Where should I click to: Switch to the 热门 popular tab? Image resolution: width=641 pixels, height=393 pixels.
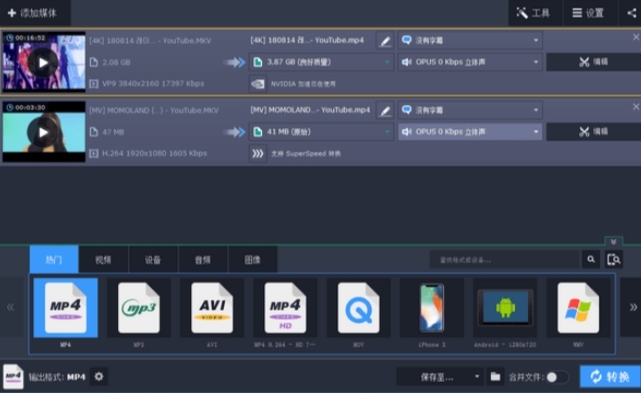(54, 260)
